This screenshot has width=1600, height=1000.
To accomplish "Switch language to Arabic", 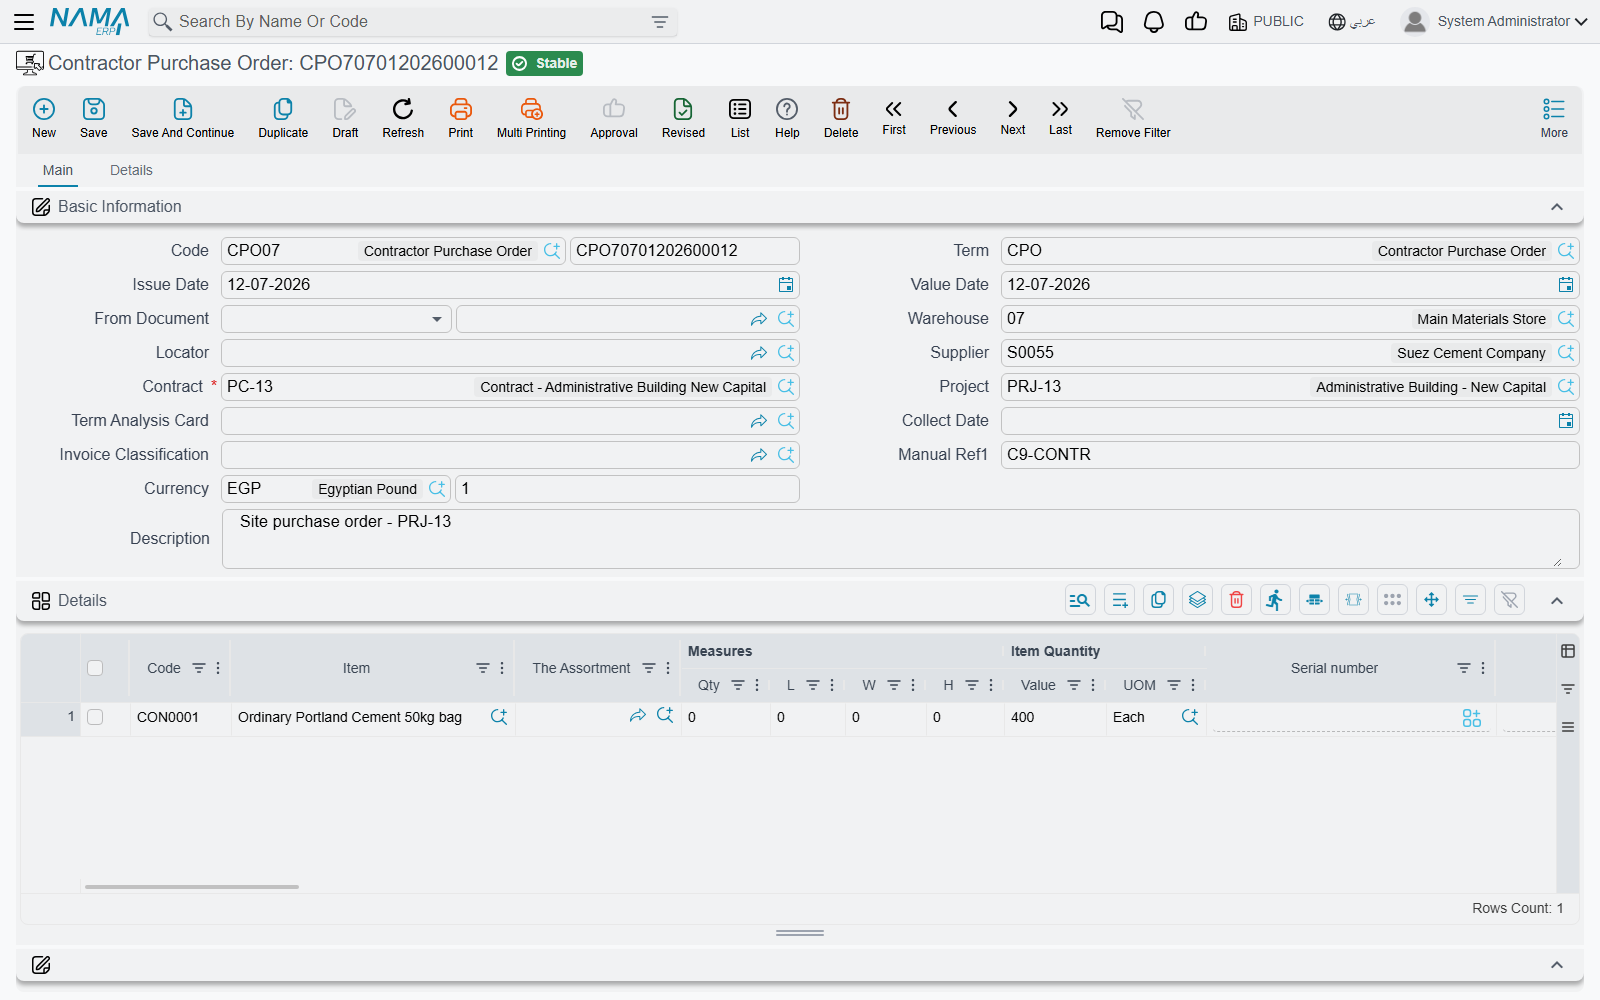I will [x=1352, y=21].
